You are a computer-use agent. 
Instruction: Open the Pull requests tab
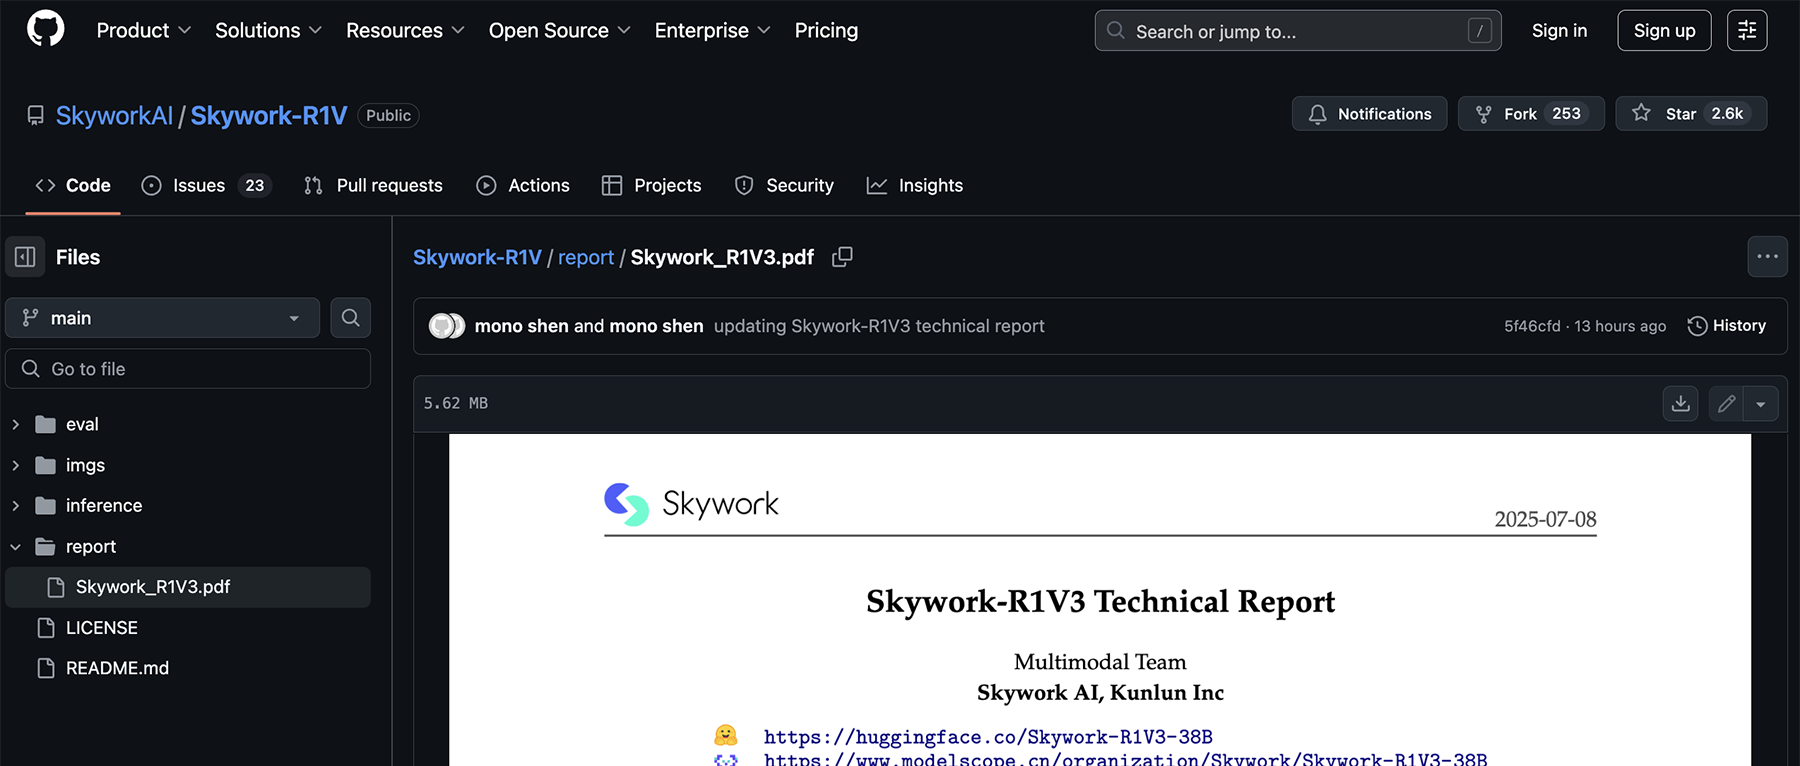pos(373,186)
